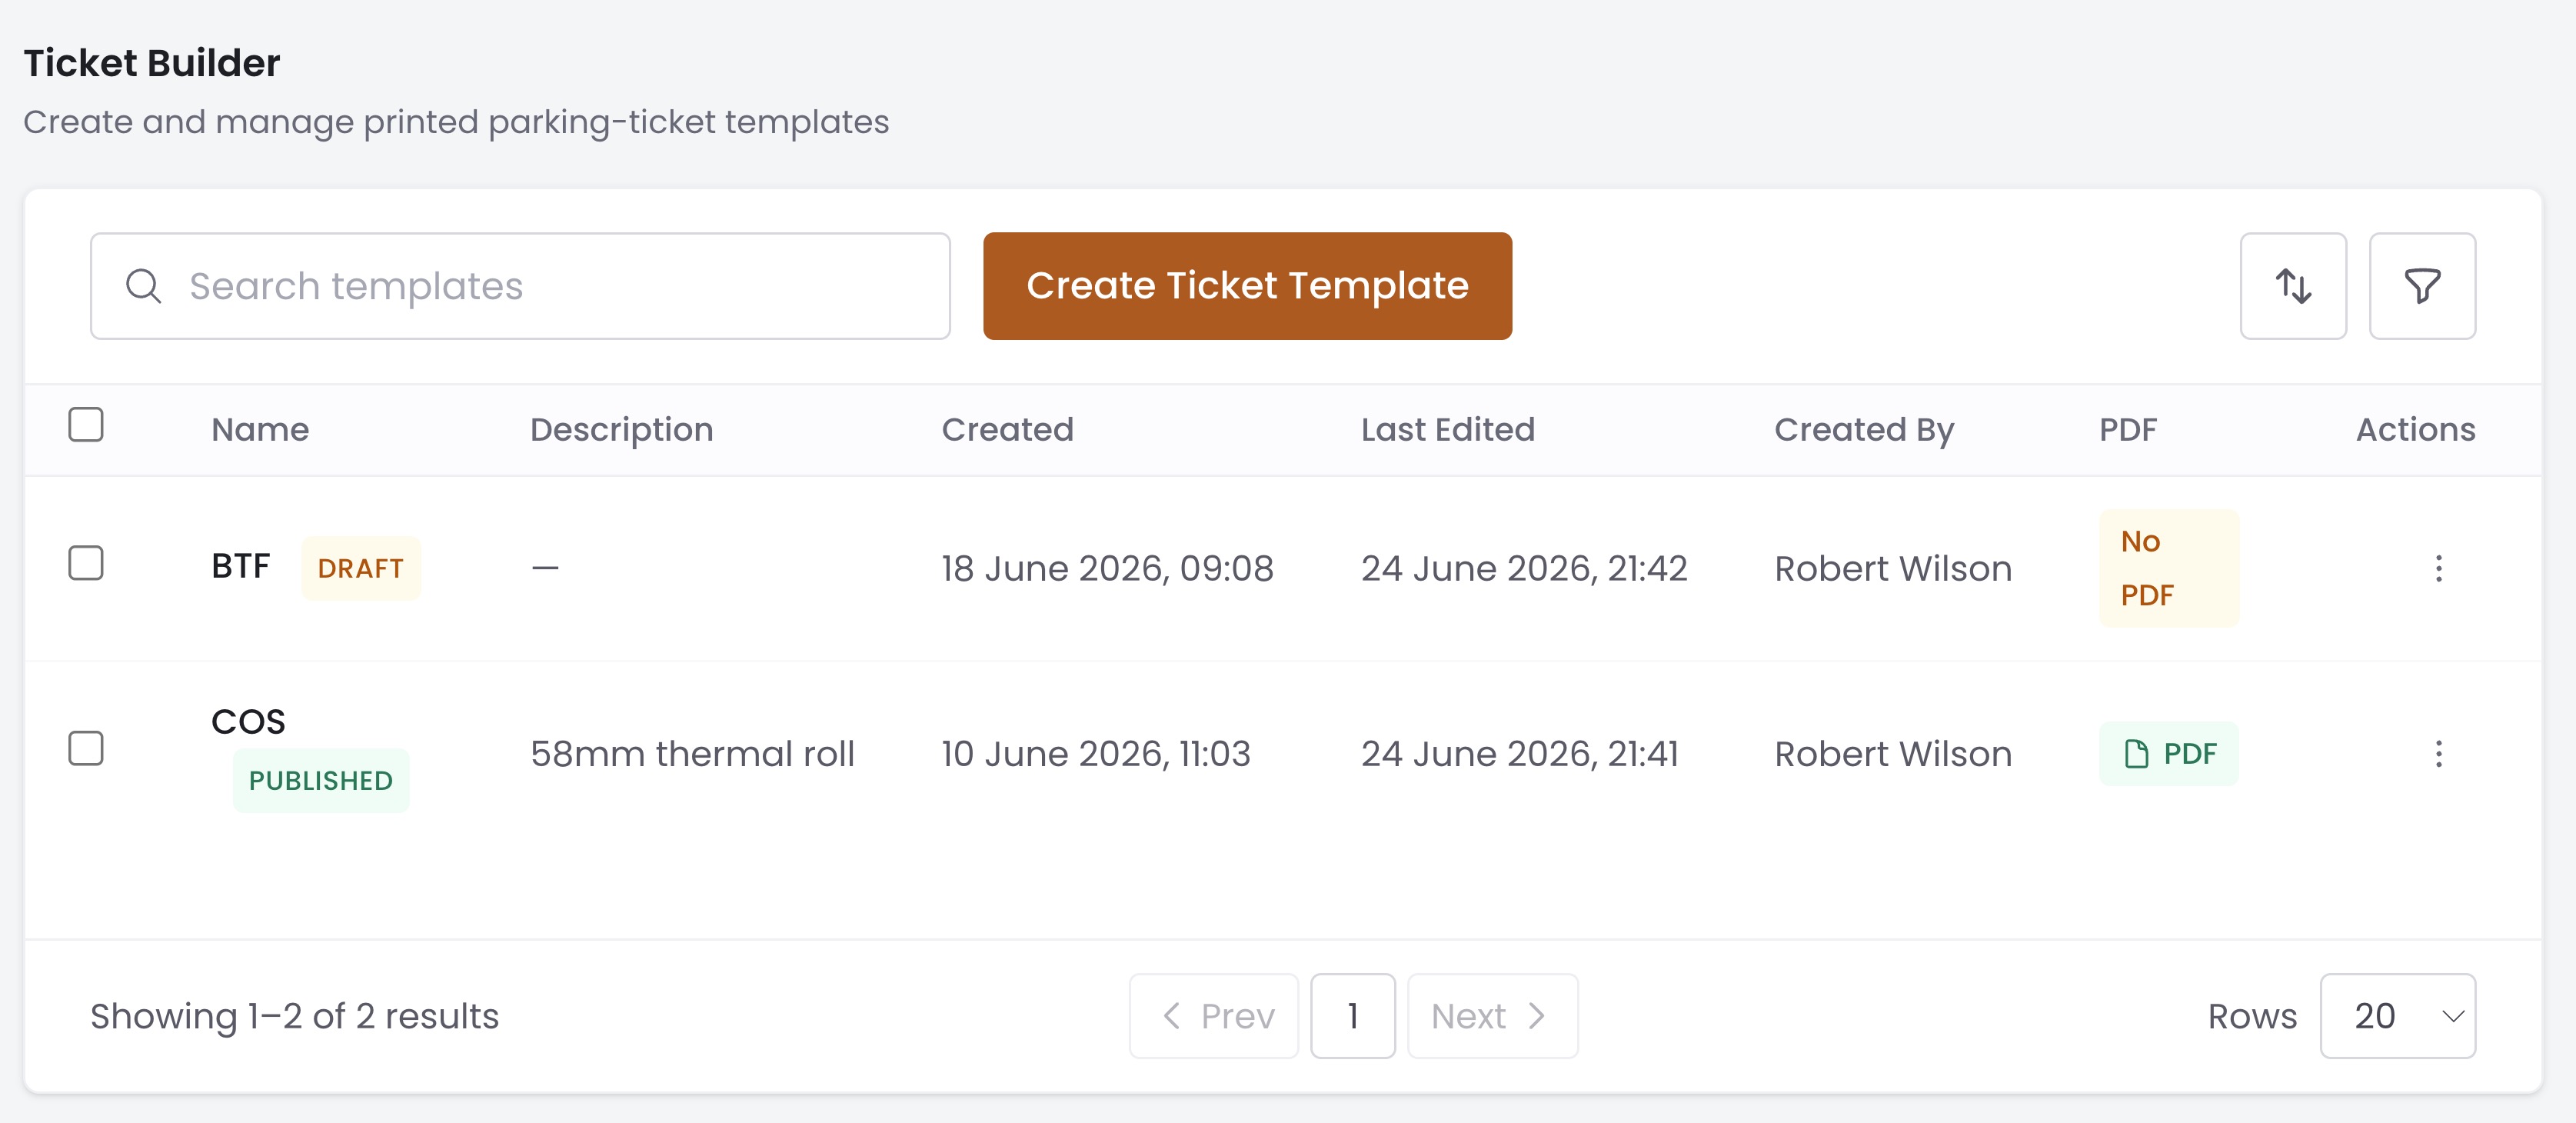Click the '58mm thermal roll' description
This screenshot has height=1123, width=2576.
[692, 753]
